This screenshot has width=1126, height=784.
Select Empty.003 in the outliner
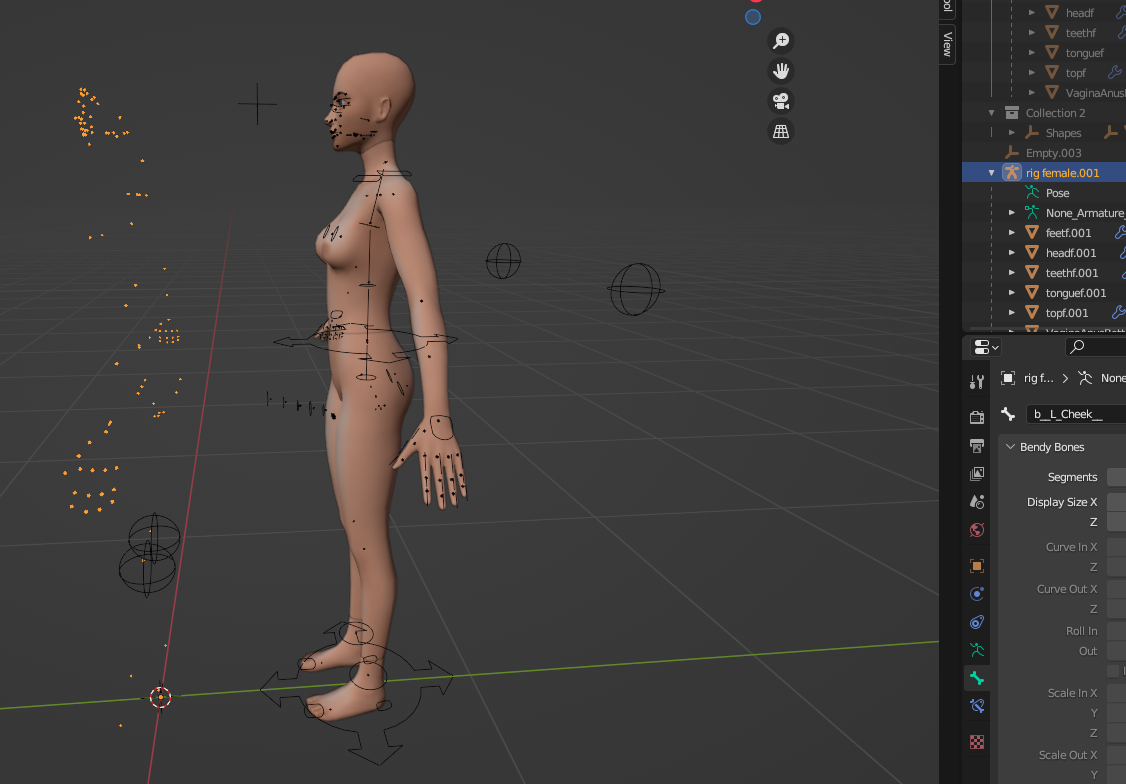pyautogui.click(x=1053, y=152)
